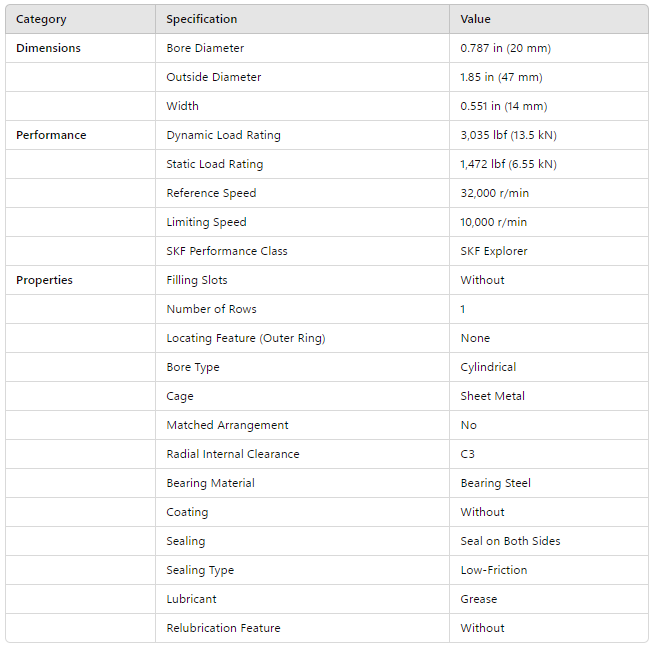Select the C3 clearance value
This screenshot has width=651, height=647.
point(467,454)
